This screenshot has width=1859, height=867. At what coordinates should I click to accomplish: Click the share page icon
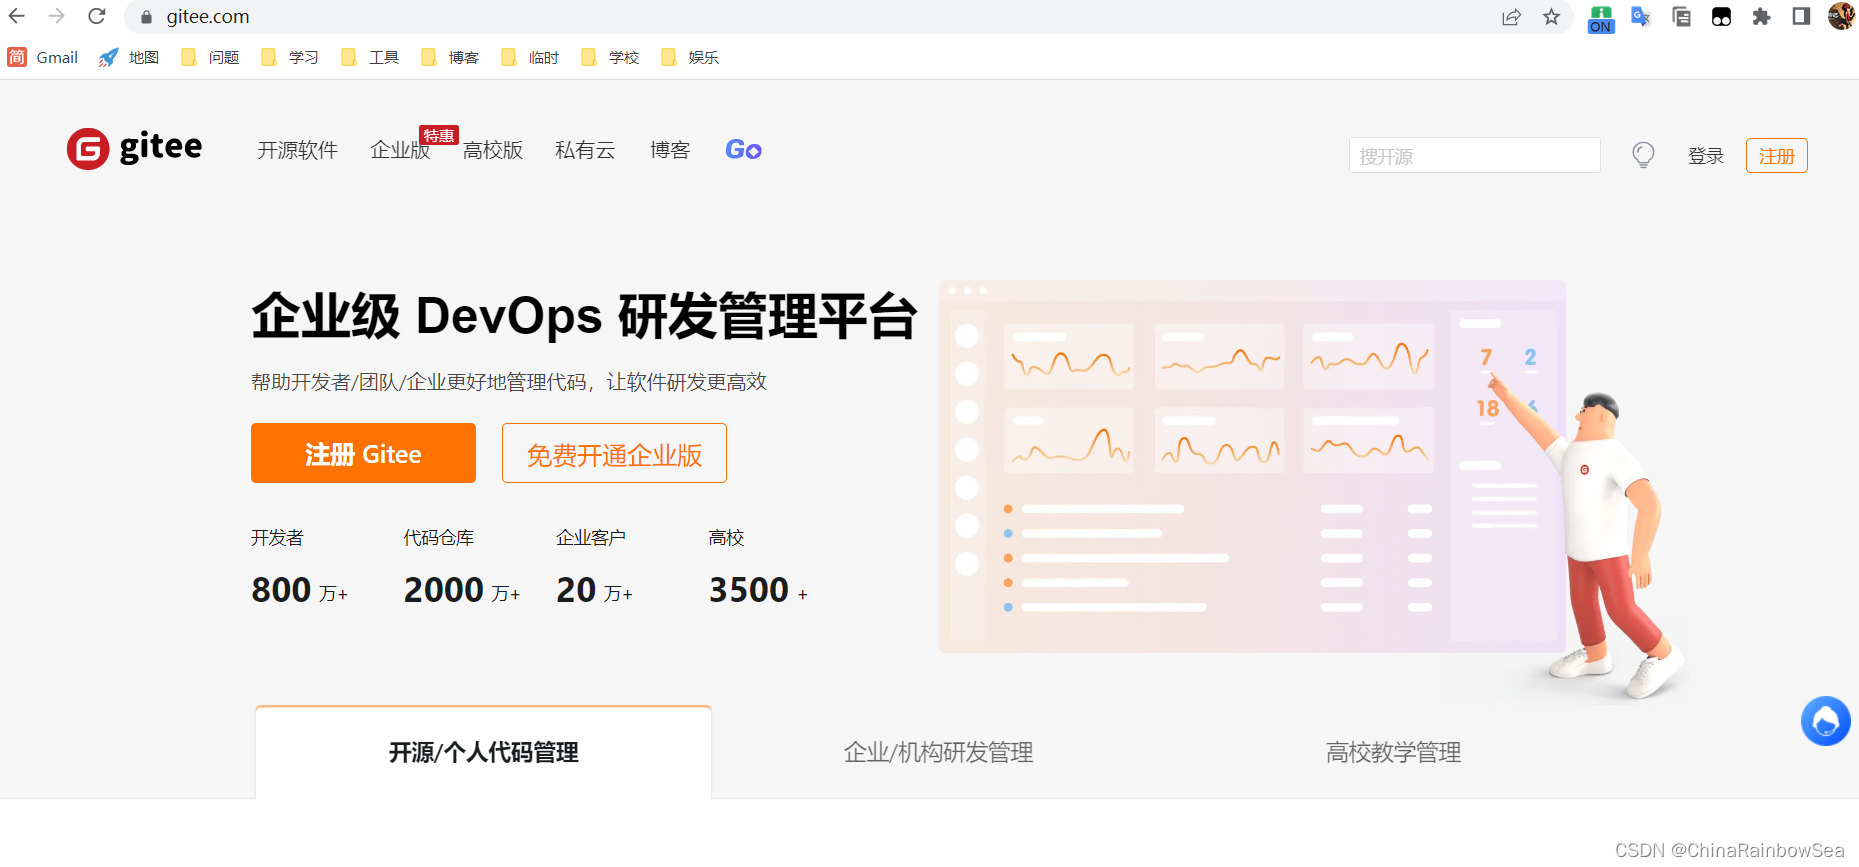[x=1511, y=17]
